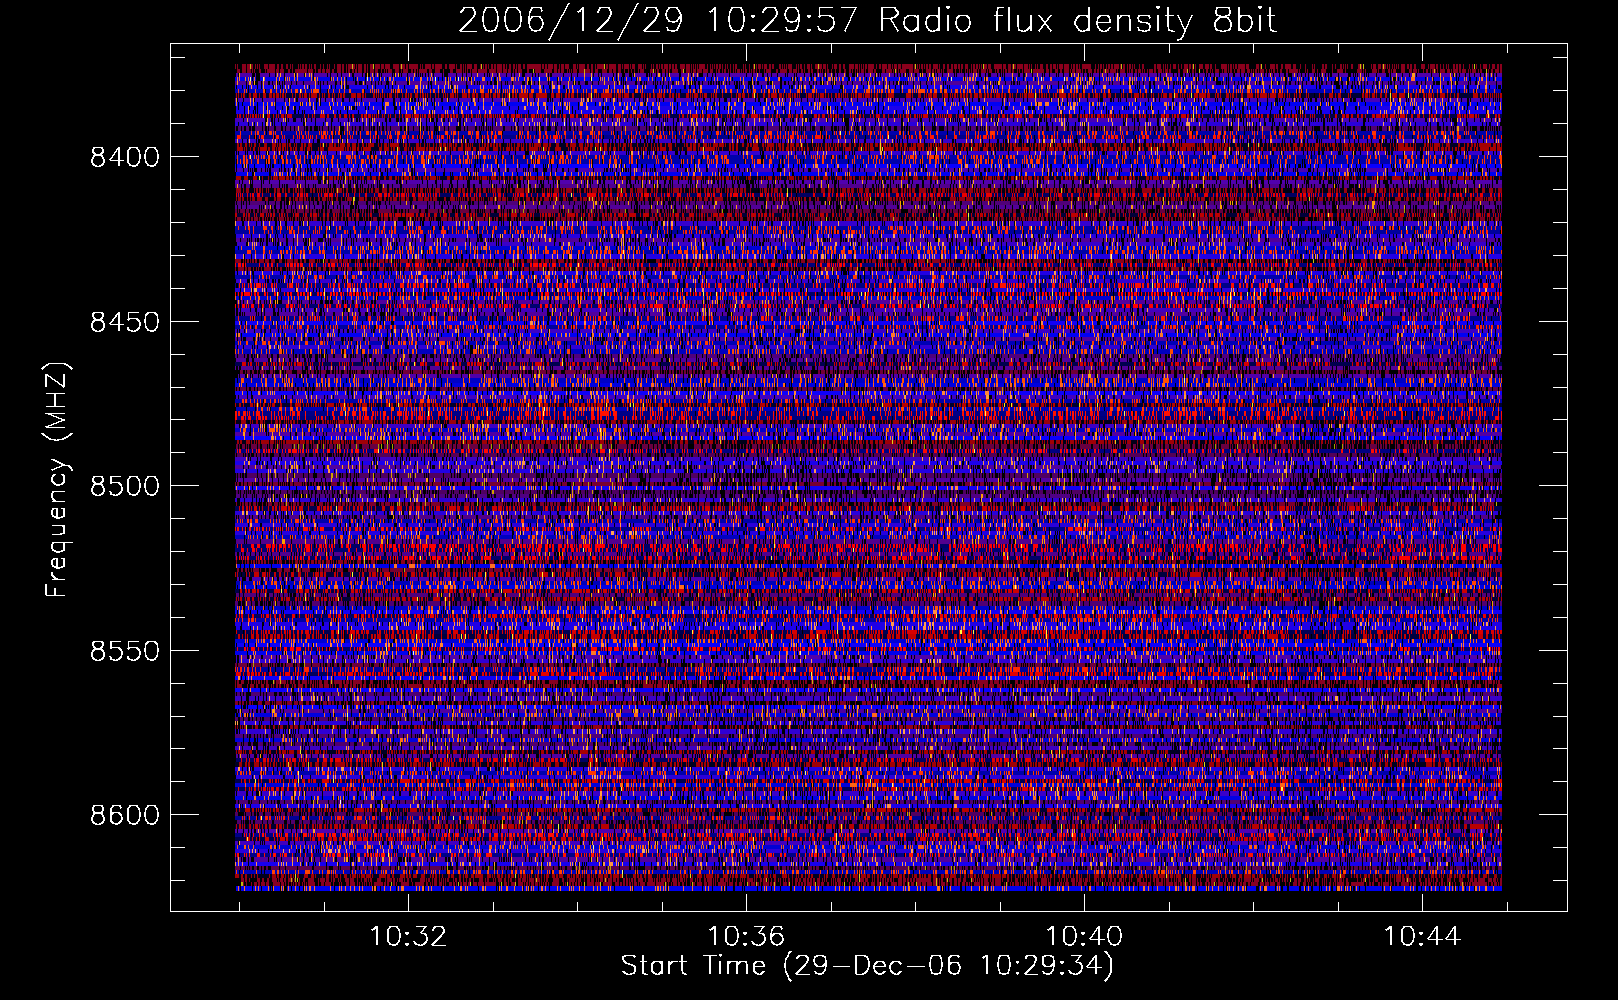Click the 10:44 time axis label
Screen dimensions: 1618x1000
point(1422,937)
